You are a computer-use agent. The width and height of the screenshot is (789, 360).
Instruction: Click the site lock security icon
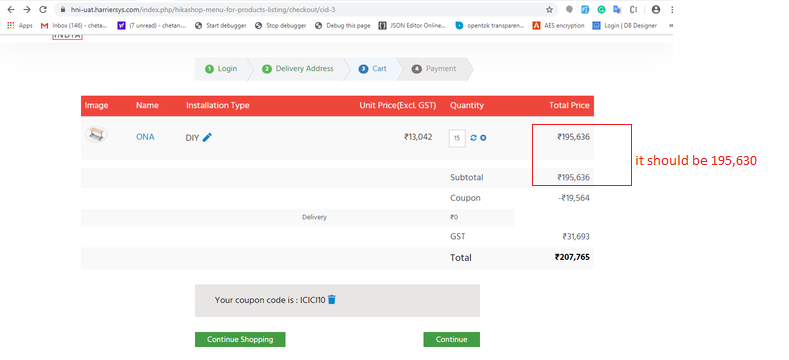point(63,10)
